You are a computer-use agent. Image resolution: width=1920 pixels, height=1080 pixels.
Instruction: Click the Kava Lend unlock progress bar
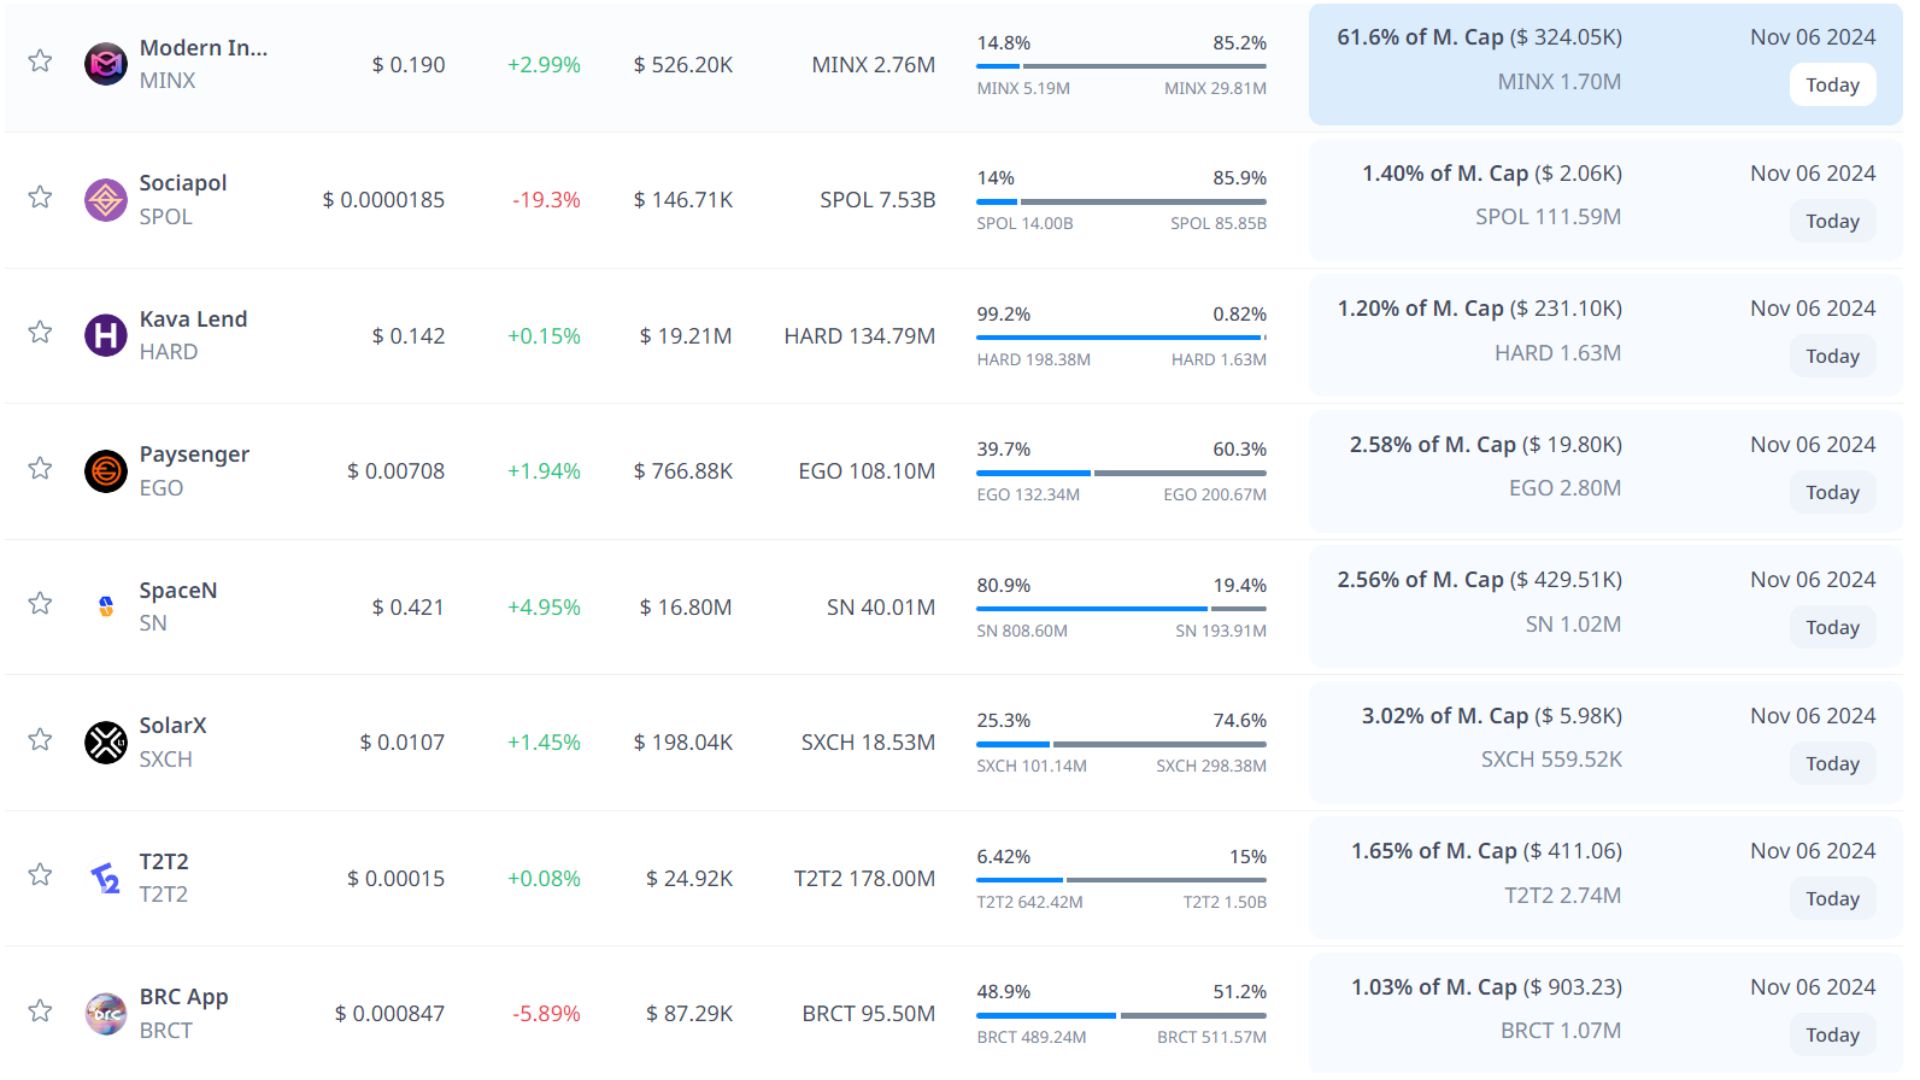1120,337
